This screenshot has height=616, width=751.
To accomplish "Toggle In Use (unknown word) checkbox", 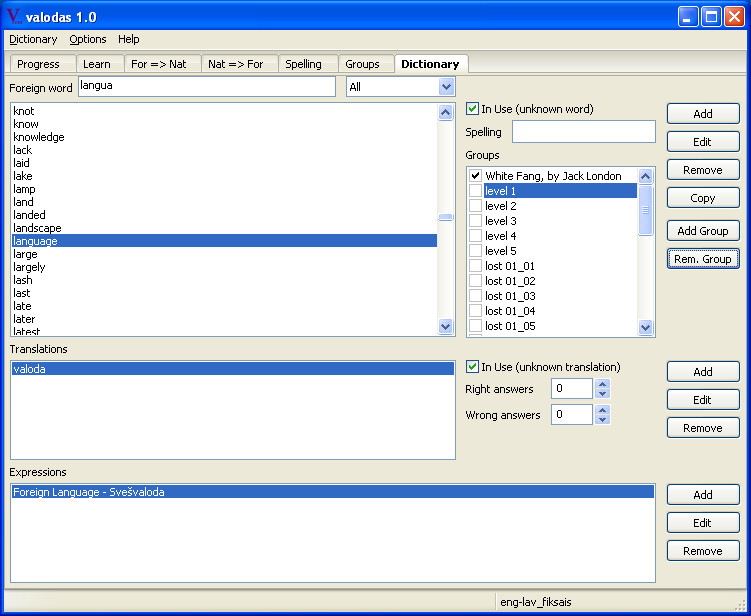I will coord(472,109).
